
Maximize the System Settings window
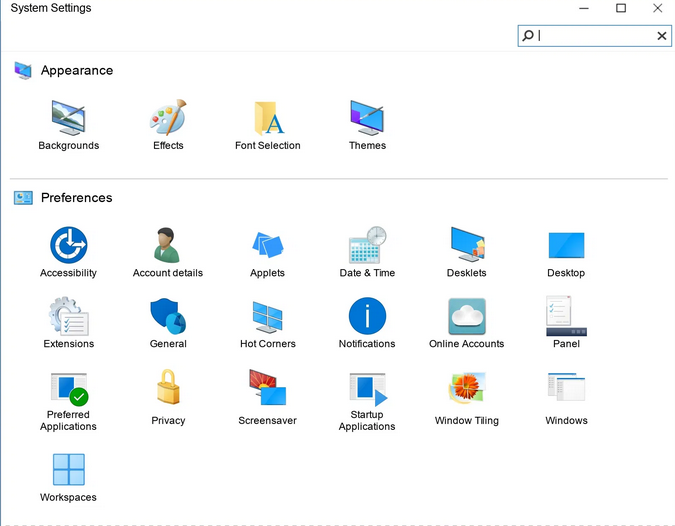[621, 8]
